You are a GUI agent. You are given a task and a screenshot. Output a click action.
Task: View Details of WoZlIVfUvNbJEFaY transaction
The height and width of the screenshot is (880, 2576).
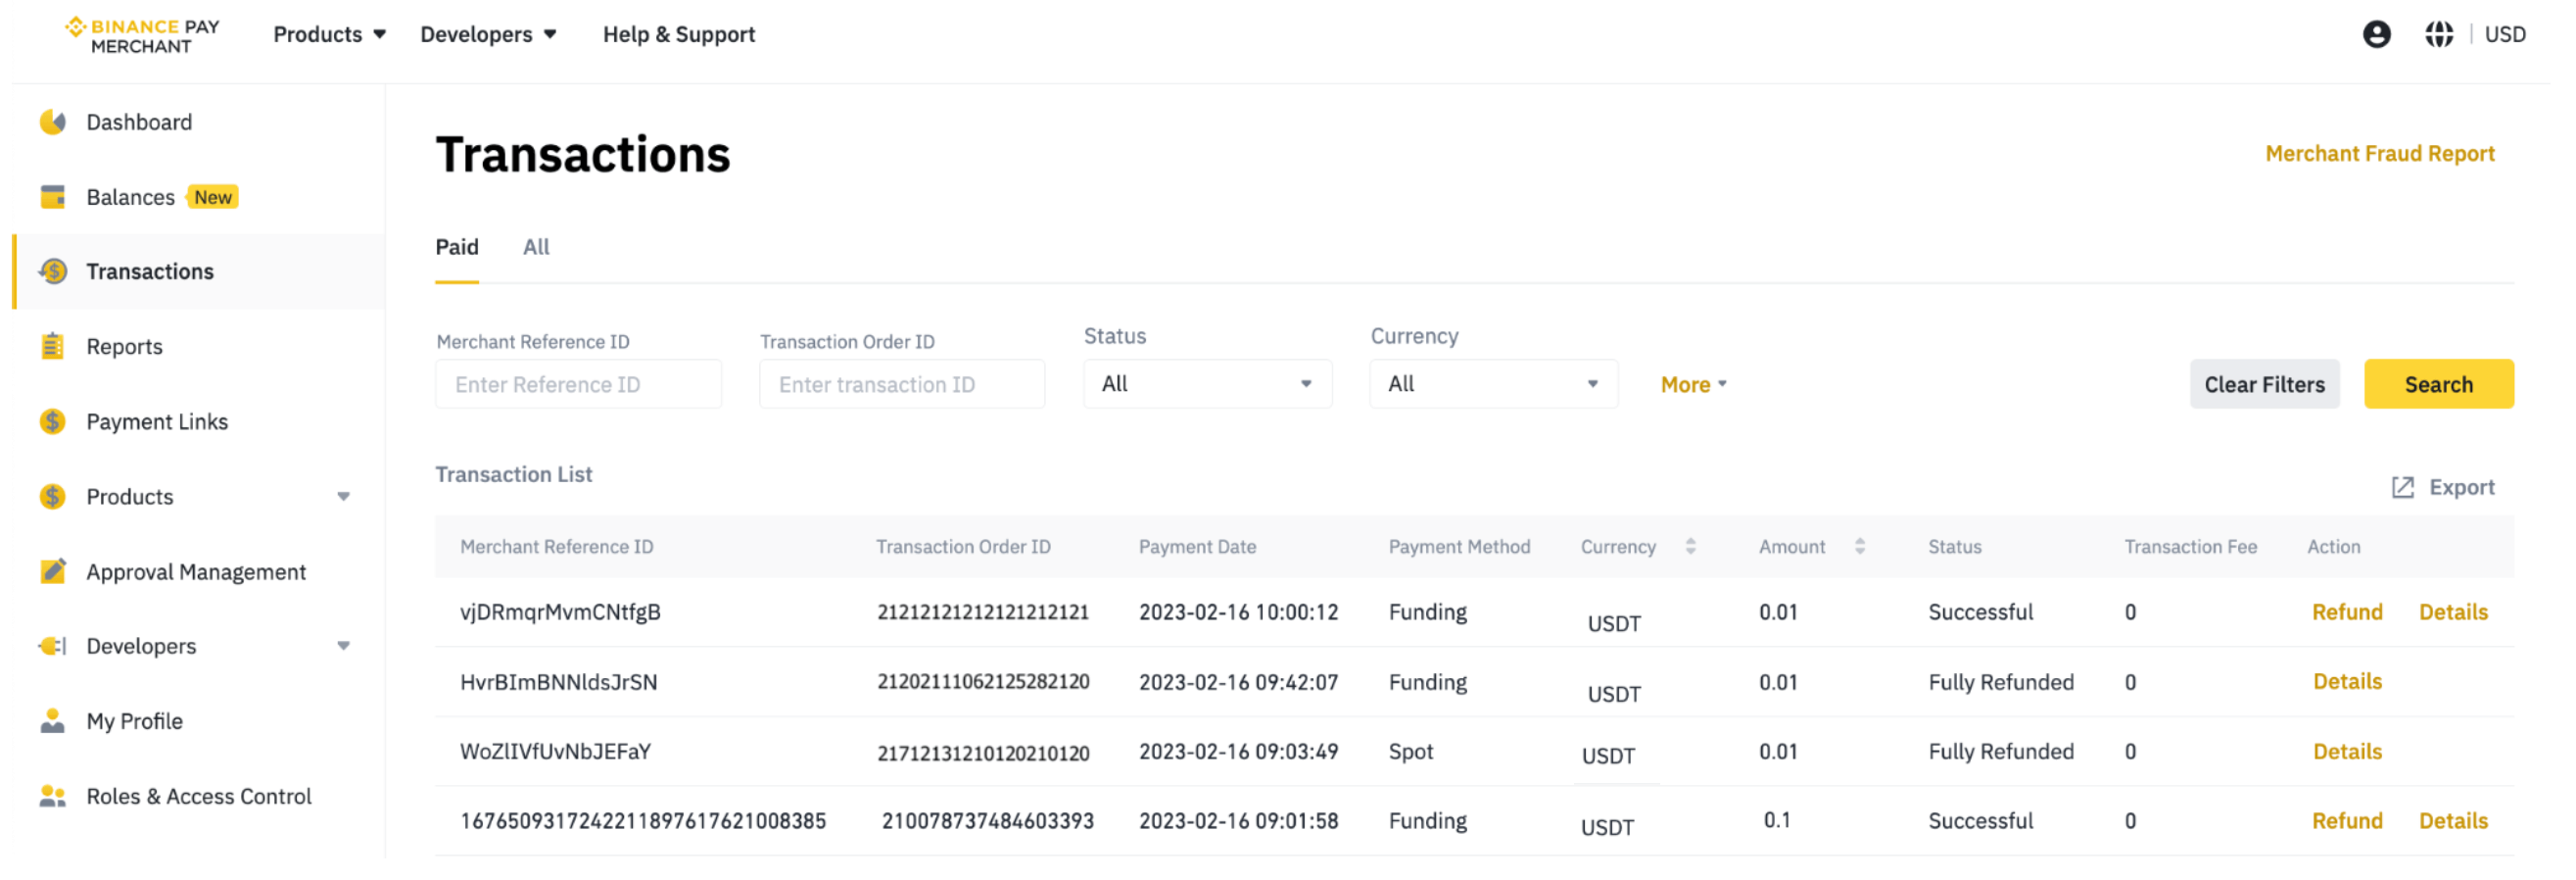pos(2346,752)
